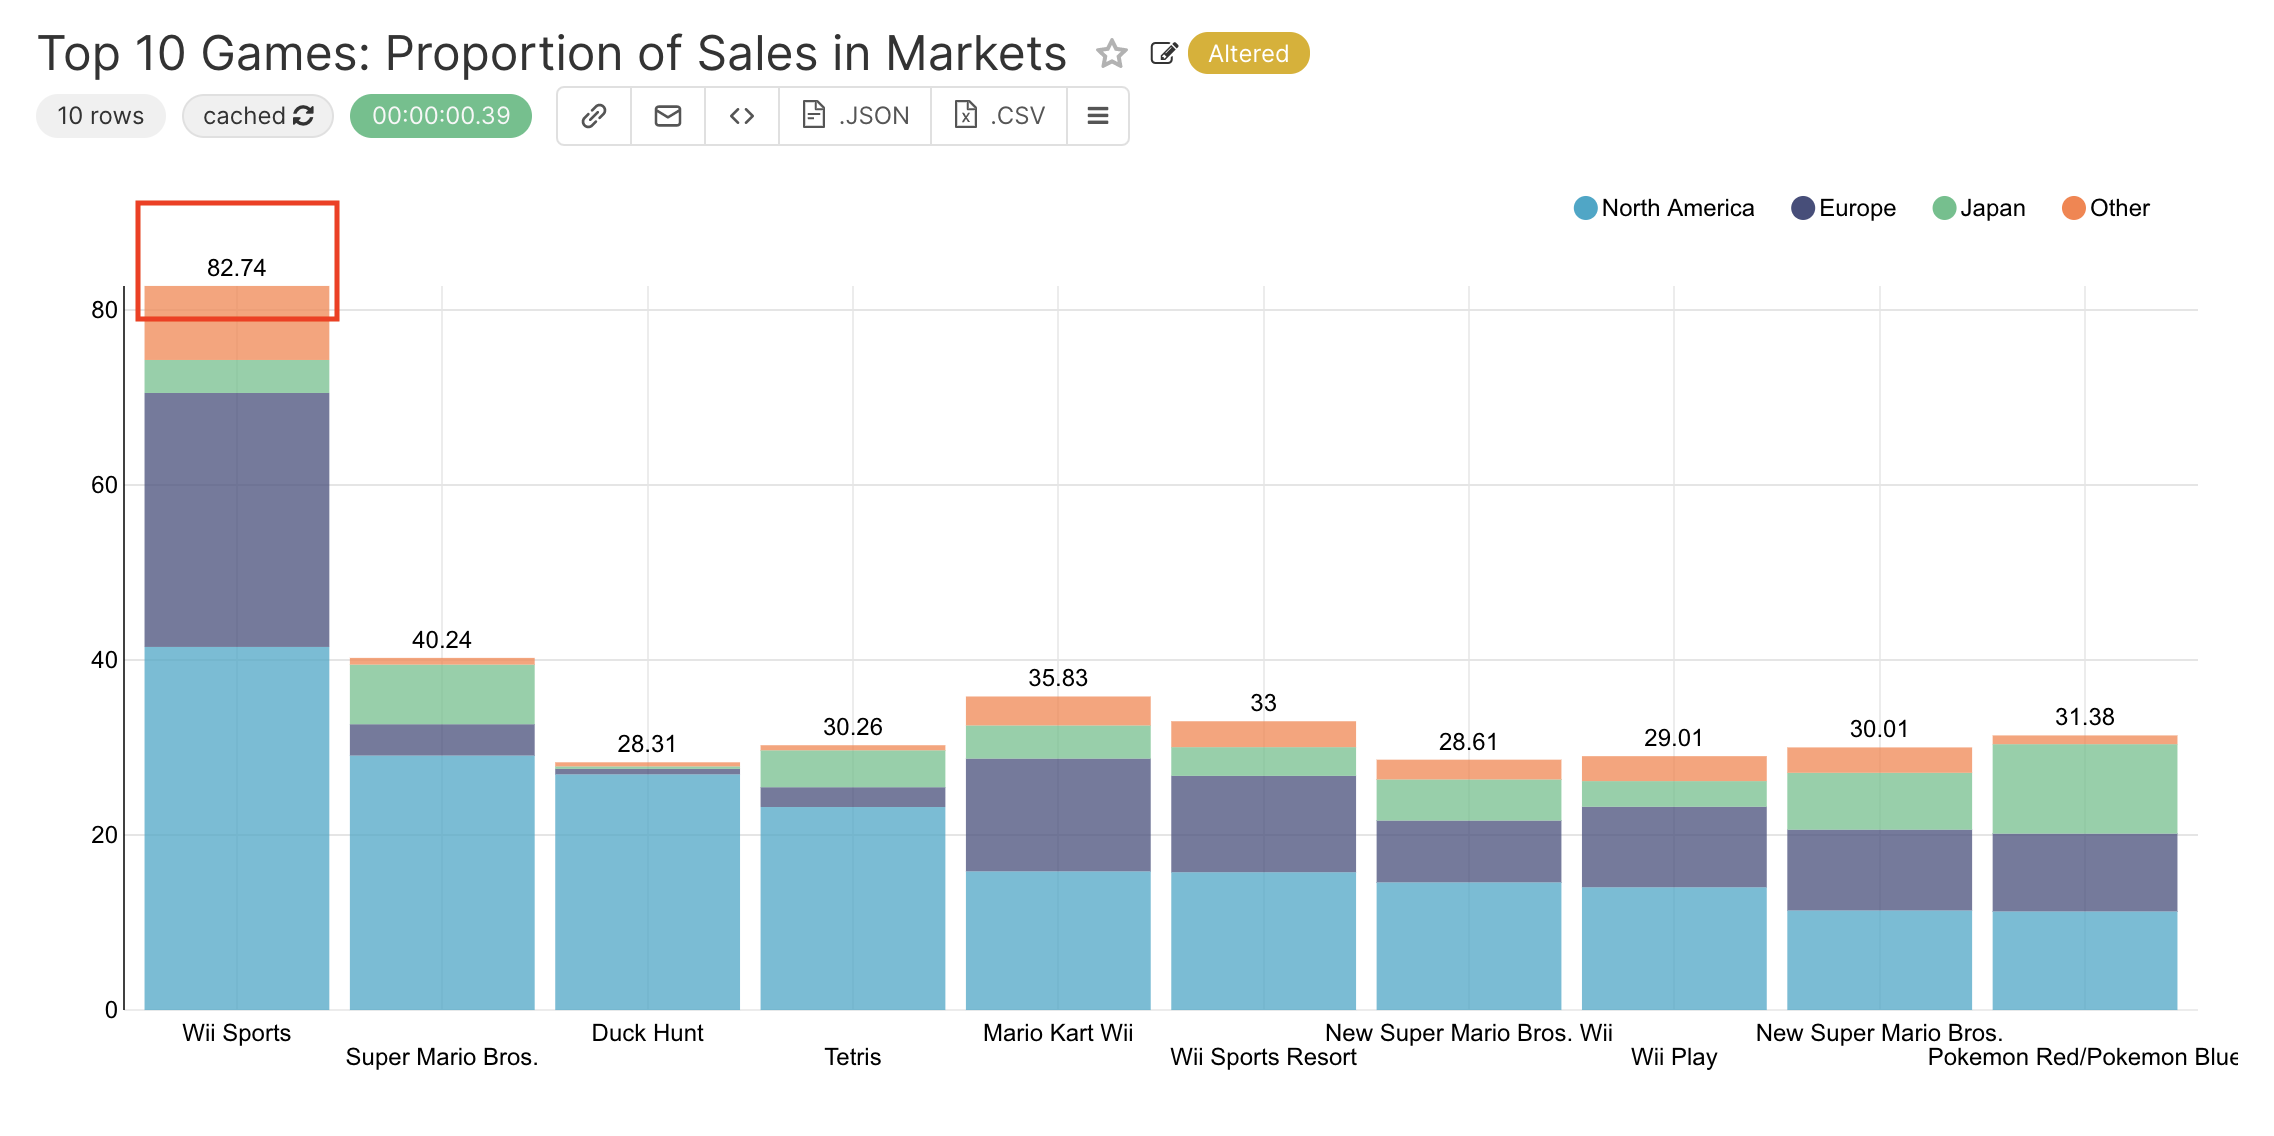This screenshot has width=2274, height=1136.
Task: Click the Wii Play axis label
Action: pyautogui.click(x=1674, y=1057)
